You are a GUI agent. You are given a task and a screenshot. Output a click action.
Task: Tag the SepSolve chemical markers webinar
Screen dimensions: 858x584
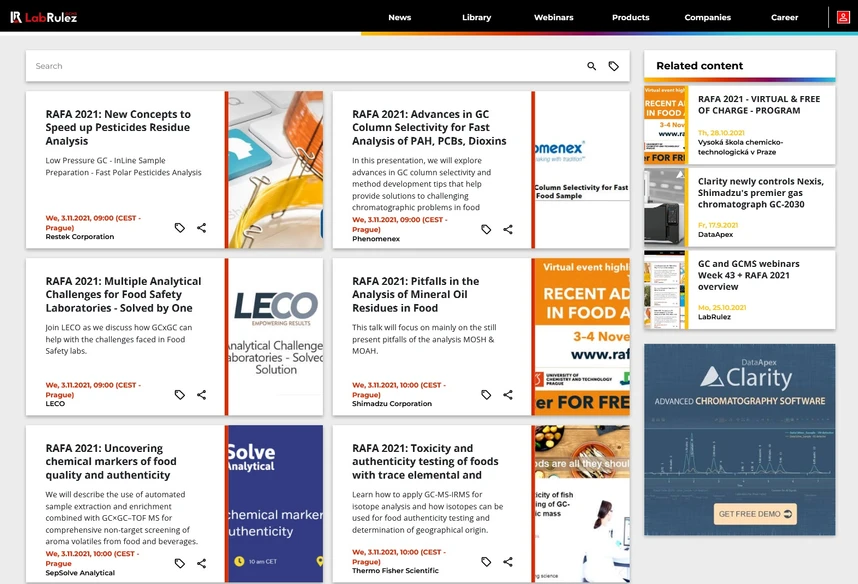point(179,563)
